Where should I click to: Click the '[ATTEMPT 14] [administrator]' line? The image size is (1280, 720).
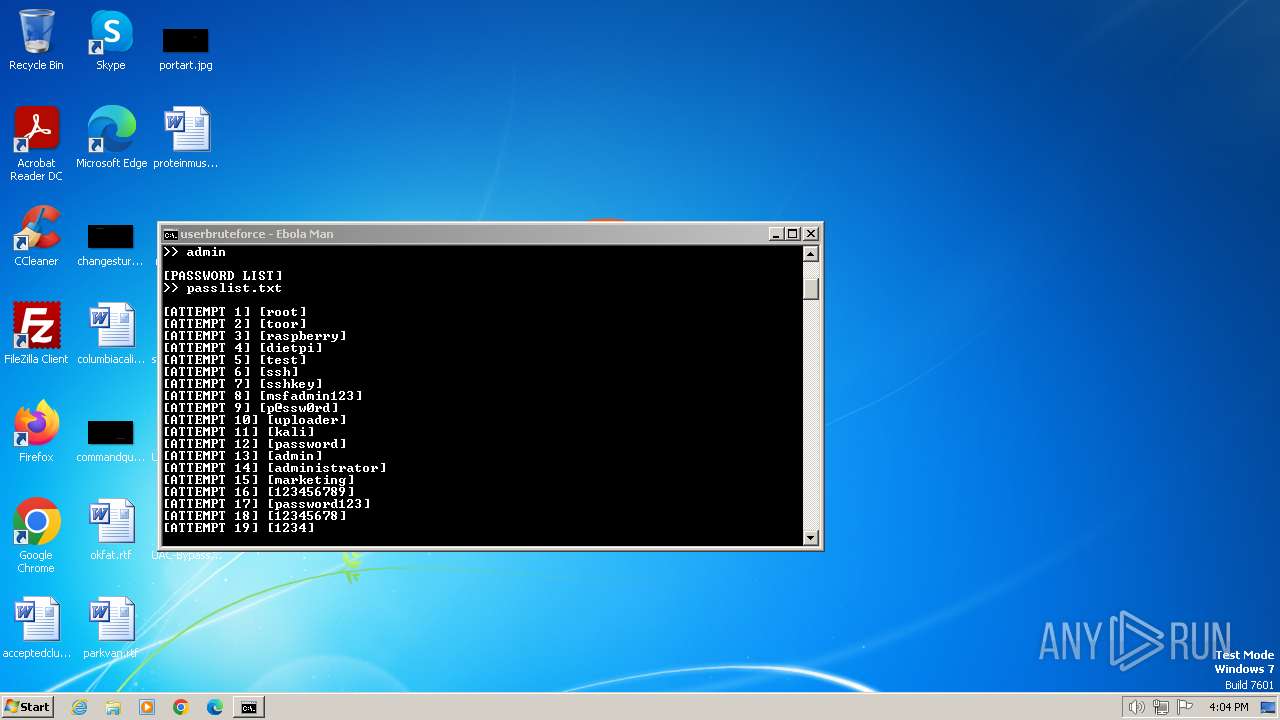coord(275,468)
